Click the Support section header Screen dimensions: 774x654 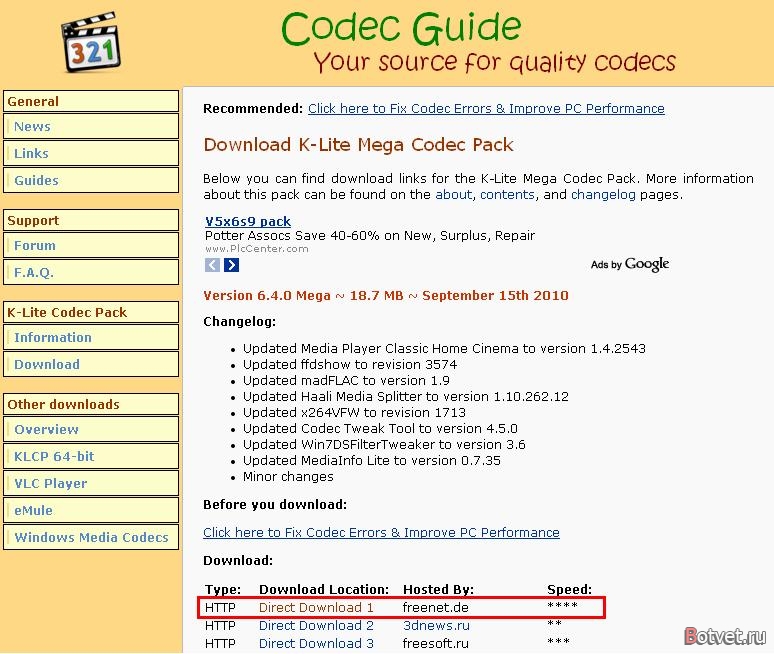tap(91, 220)
